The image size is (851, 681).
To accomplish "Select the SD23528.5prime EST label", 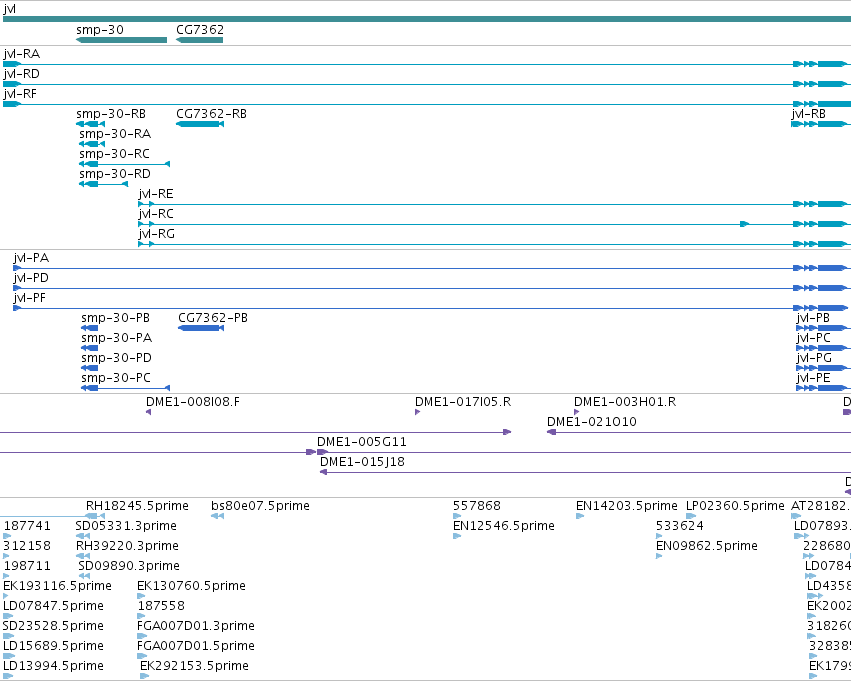I will [x=53, y=627].
